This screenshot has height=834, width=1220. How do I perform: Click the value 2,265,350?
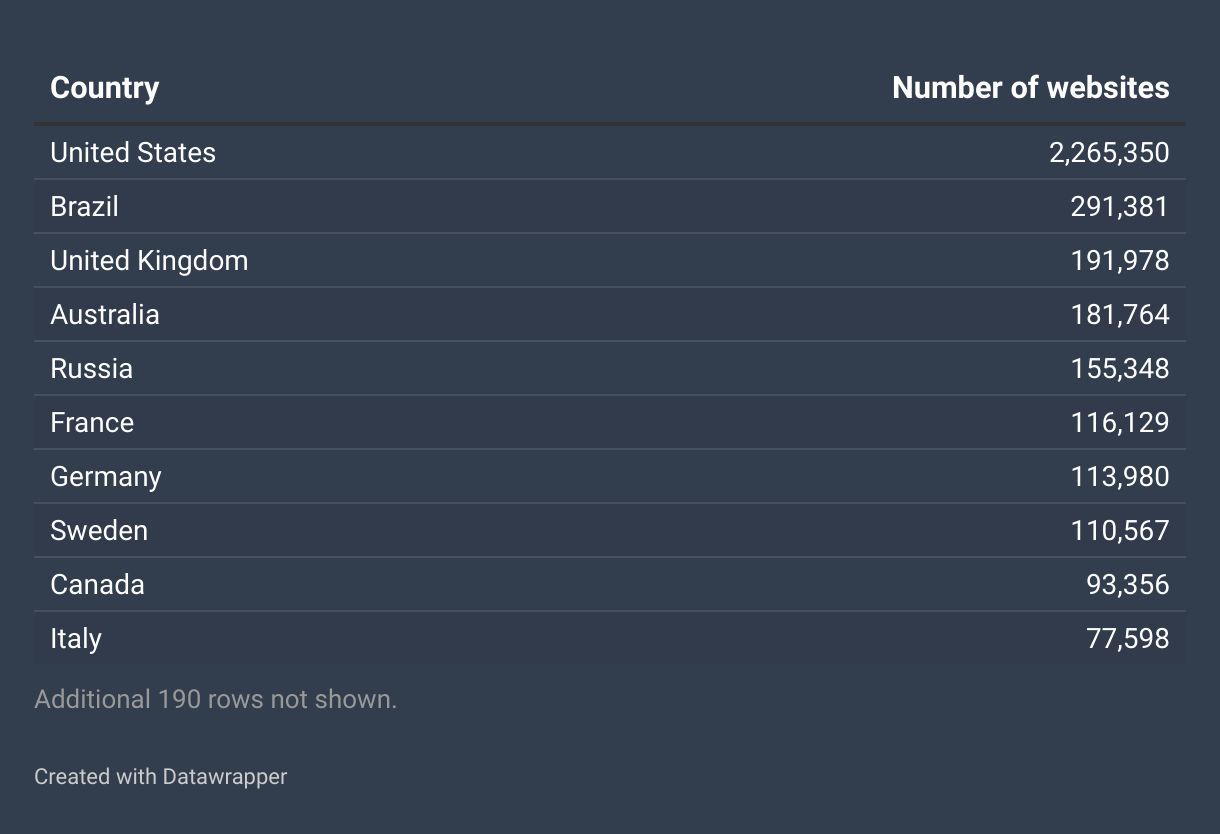click(1109, 153)
